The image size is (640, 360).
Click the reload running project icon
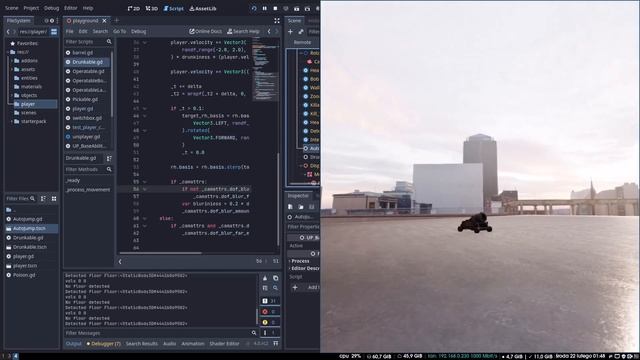pos(254,8)
